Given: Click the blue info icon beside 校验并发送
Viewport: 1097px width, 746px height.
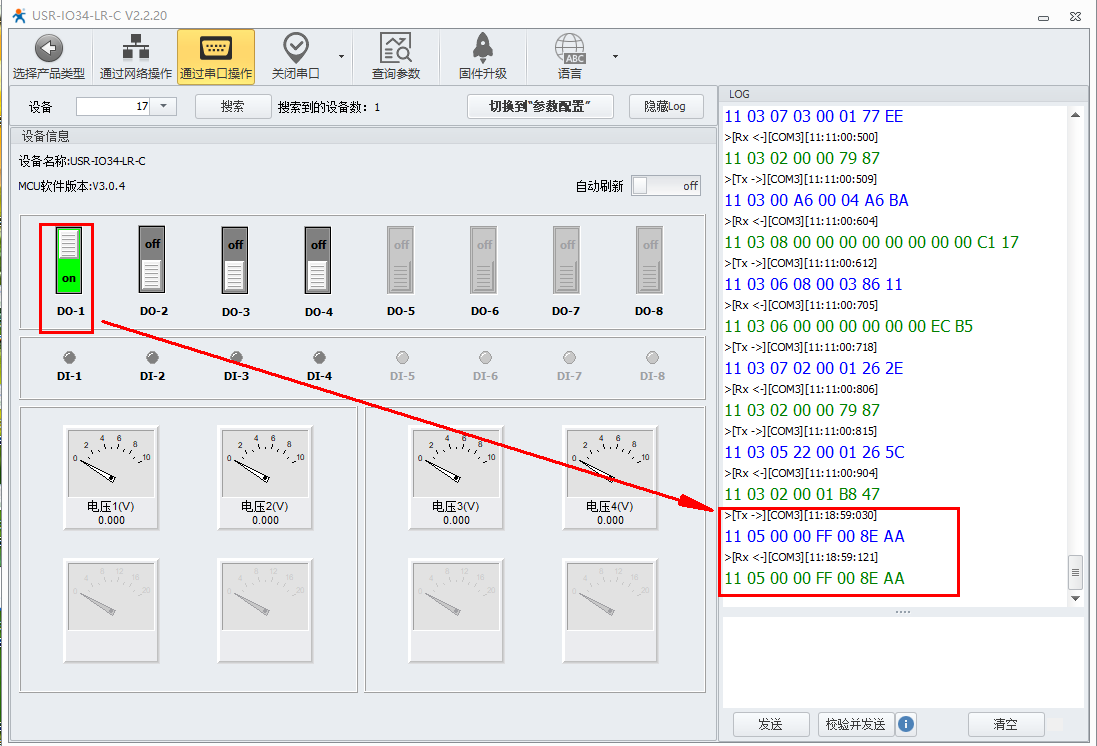Looking at the screenshot, I should point(906,724).
